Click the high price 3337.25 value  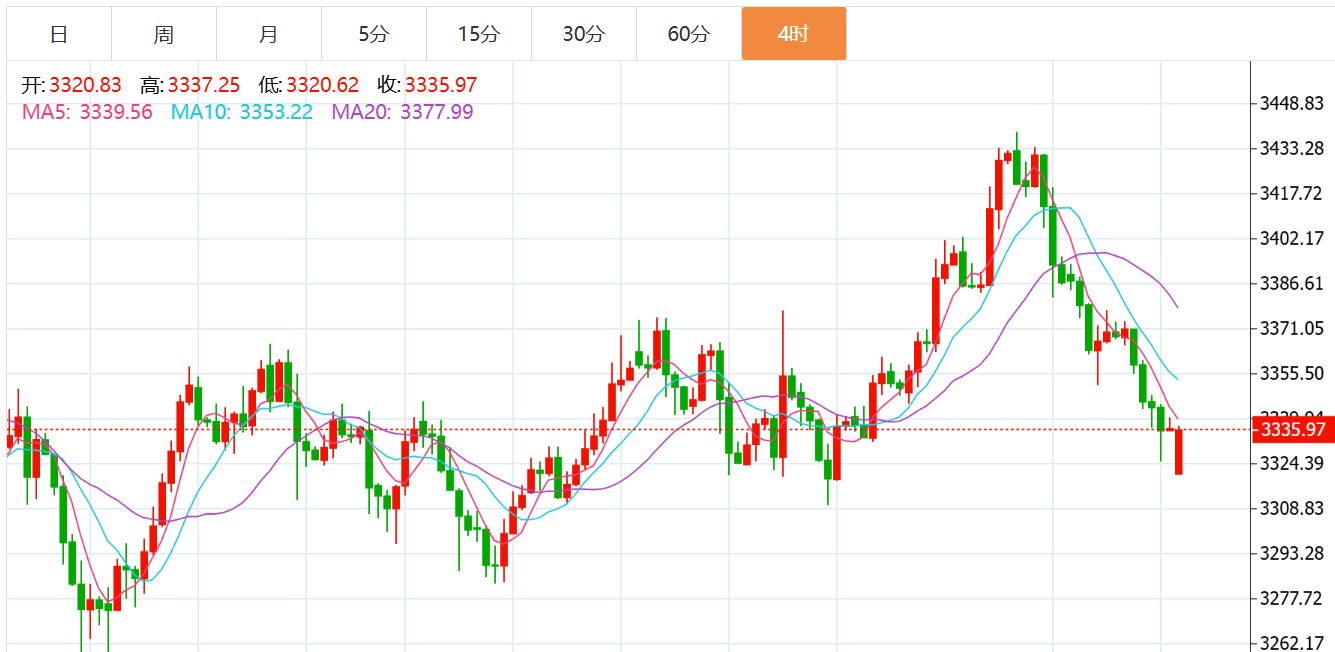pos(204,86)
